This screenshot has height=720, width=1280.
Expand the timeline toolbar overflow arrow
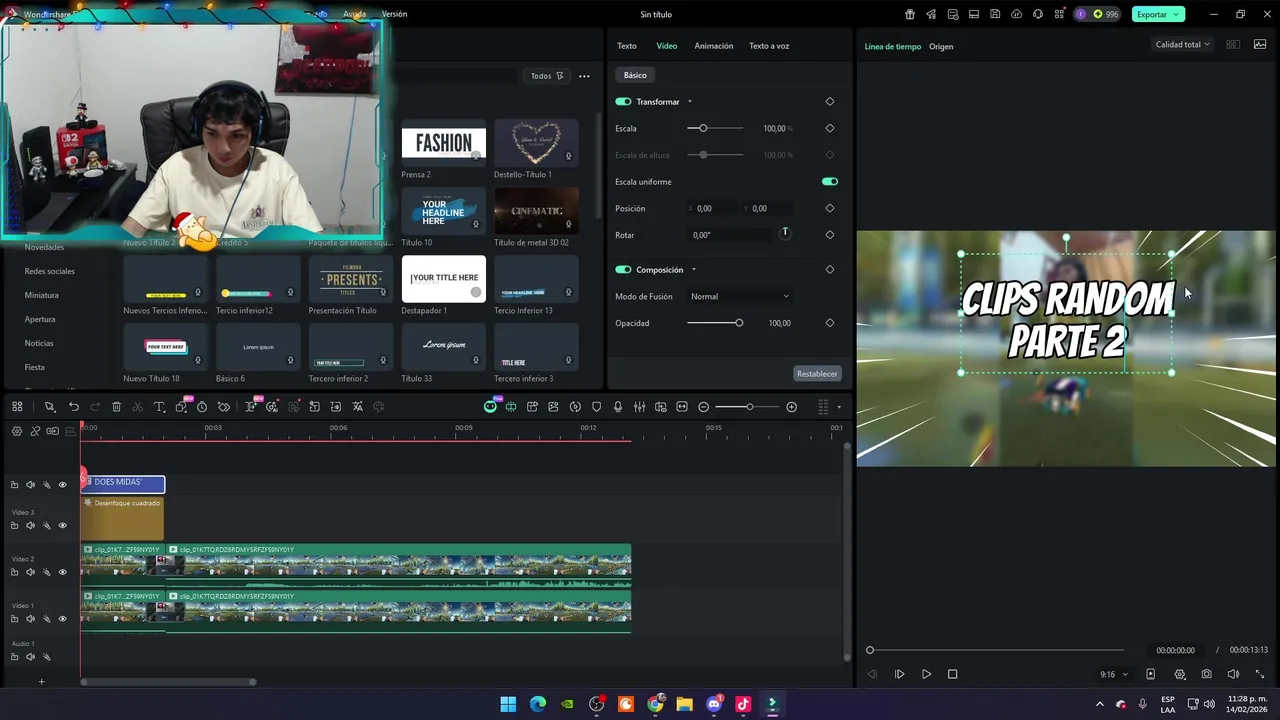[839, 407]
